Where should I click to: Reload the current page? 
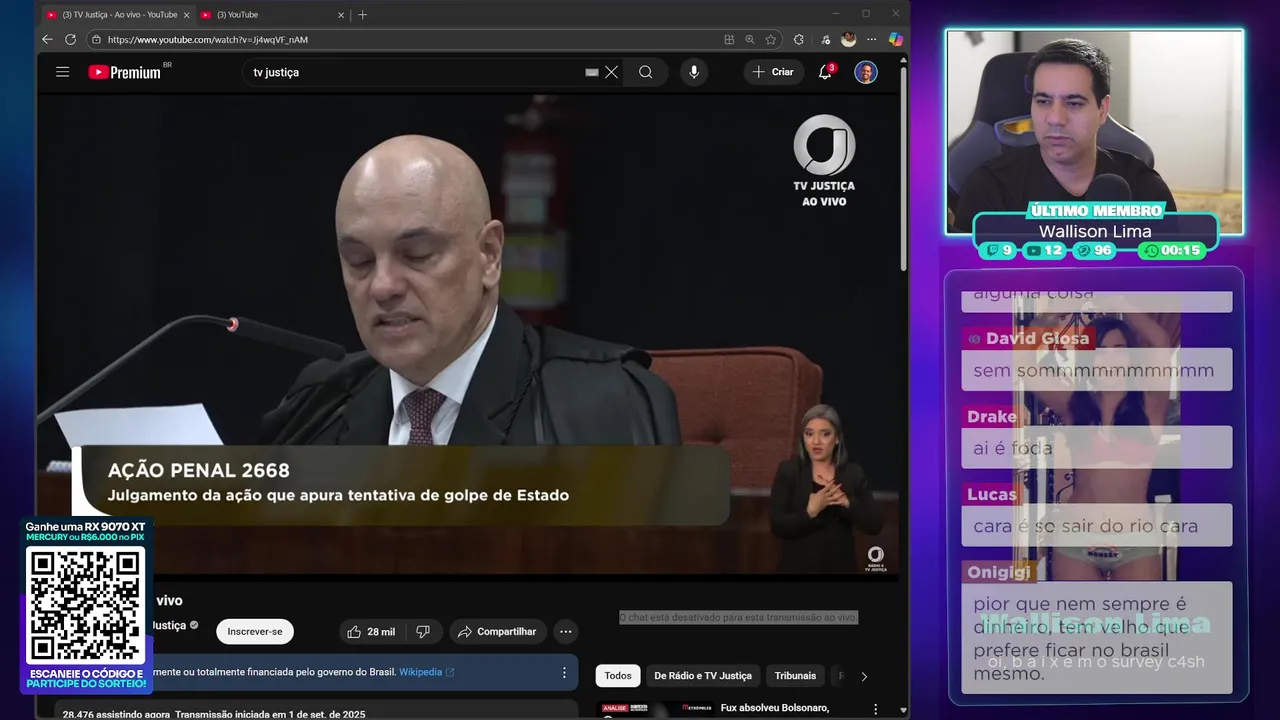pos(70,39)
